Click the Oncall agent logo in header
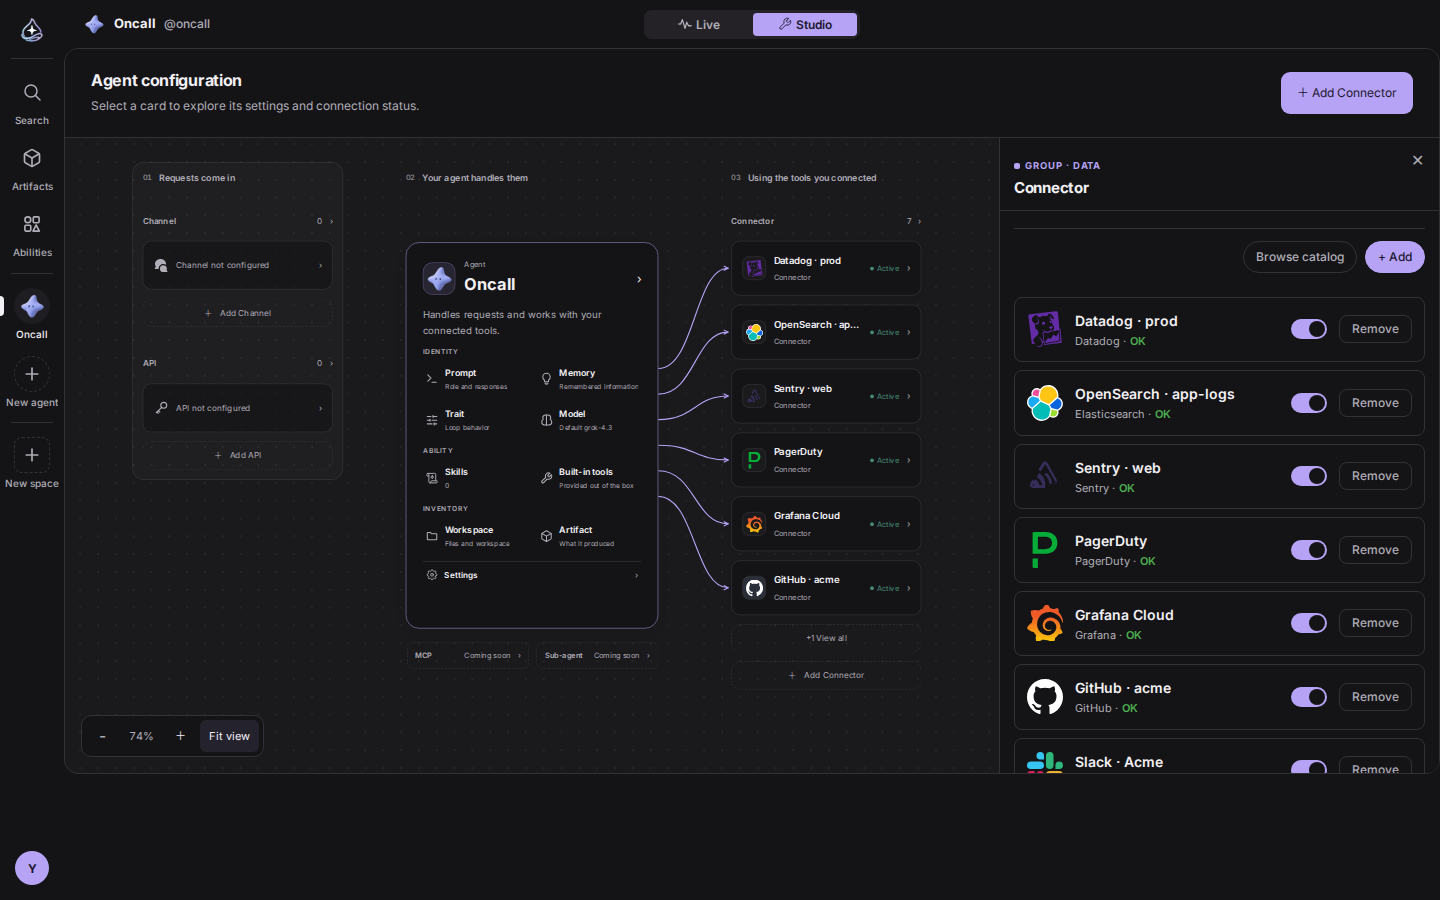1440x900 pixels. coord(94,24)
